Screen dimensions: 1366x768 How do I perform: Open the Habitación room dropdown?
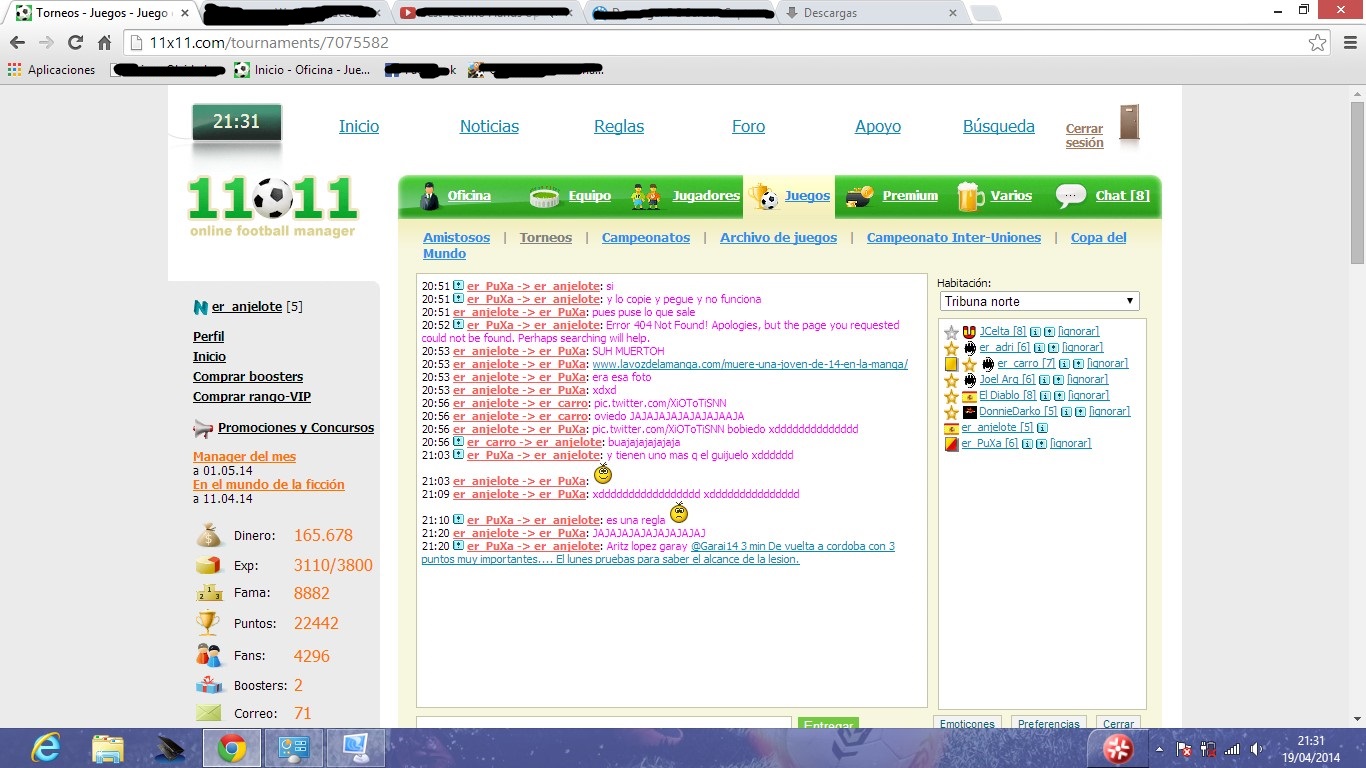pyautogui.click(x=1039, y=301)
